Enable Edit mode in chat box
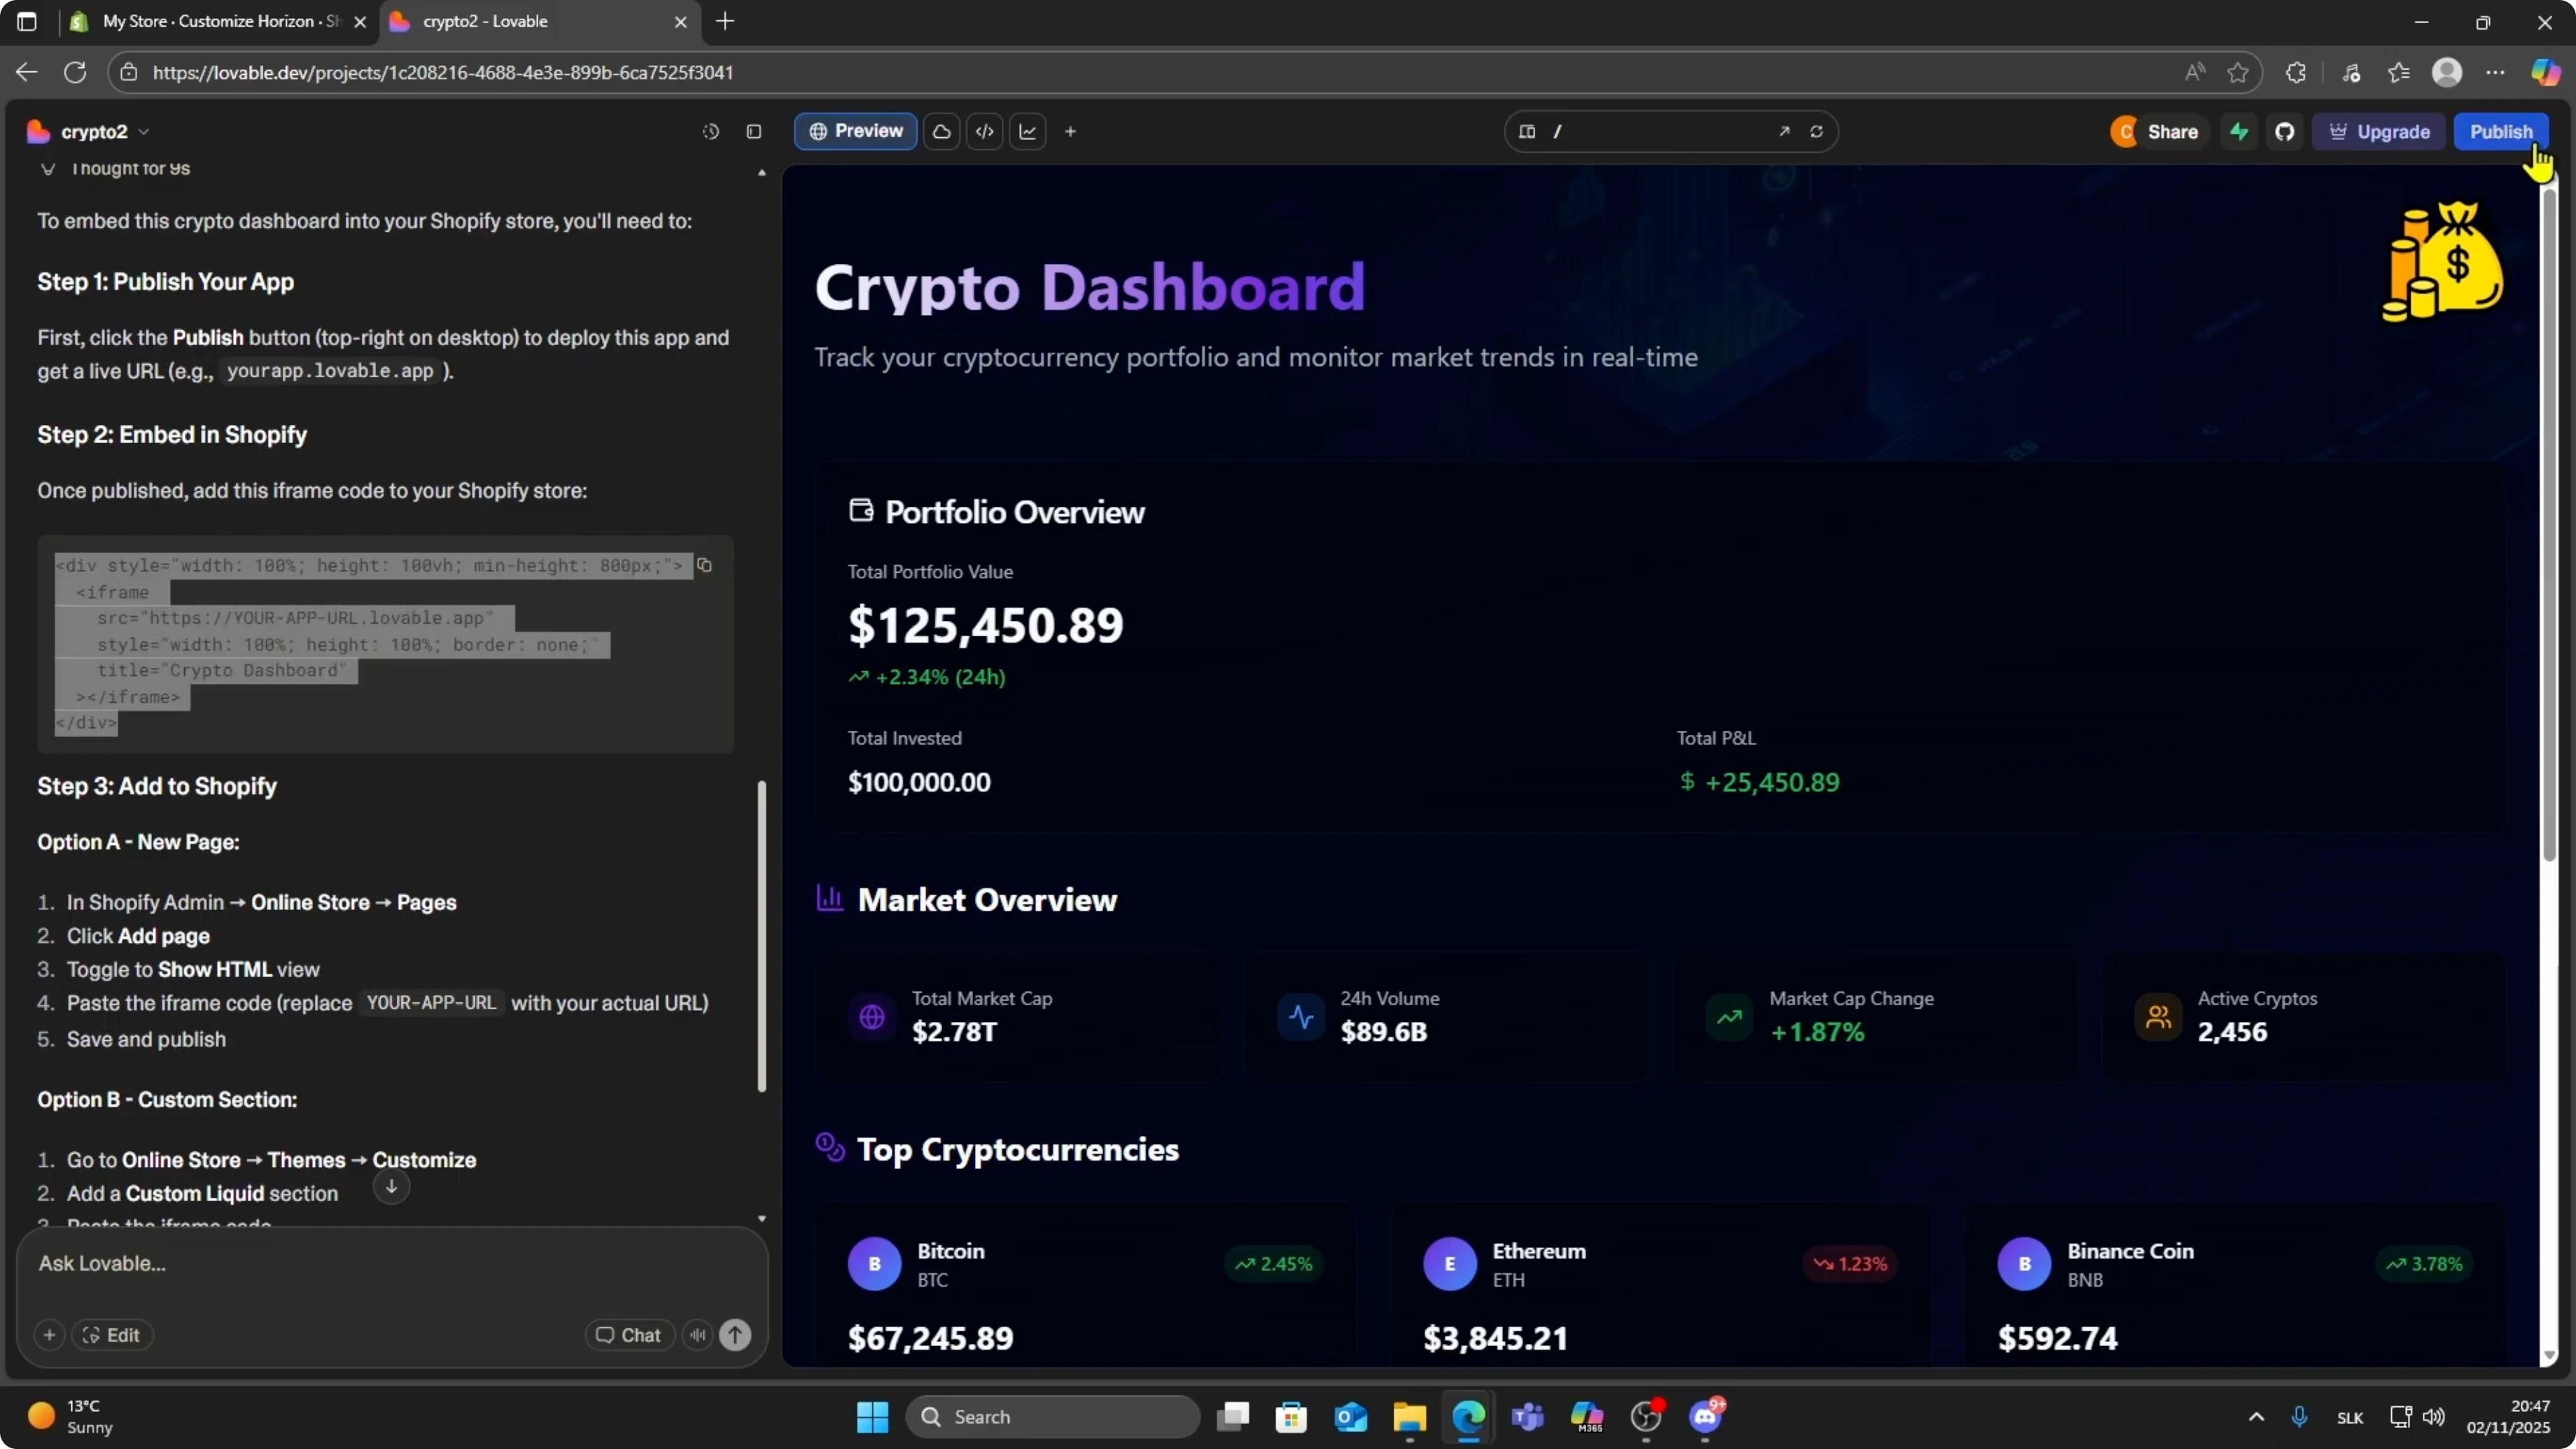The image size is (2576, 1449). pyautogui.click(x=111, y=1335)
